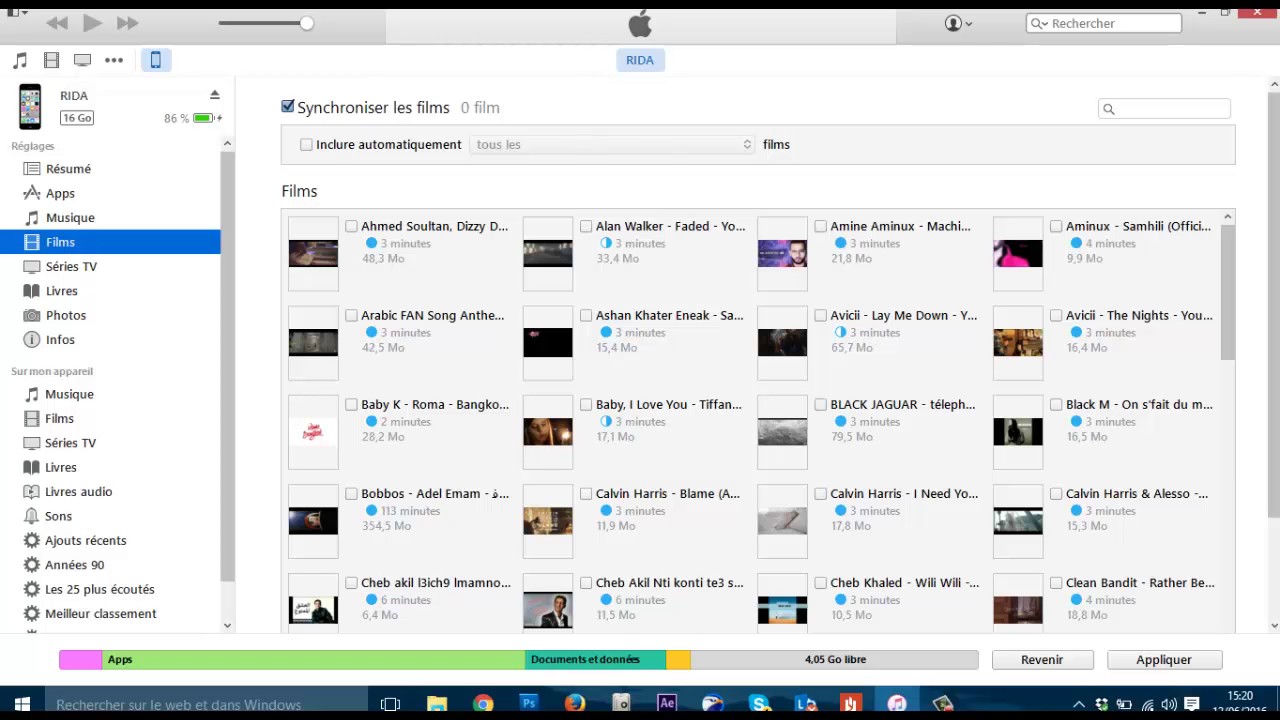Eject the RIDA device
Screen dimensions: 1280x720
[214, 95]
